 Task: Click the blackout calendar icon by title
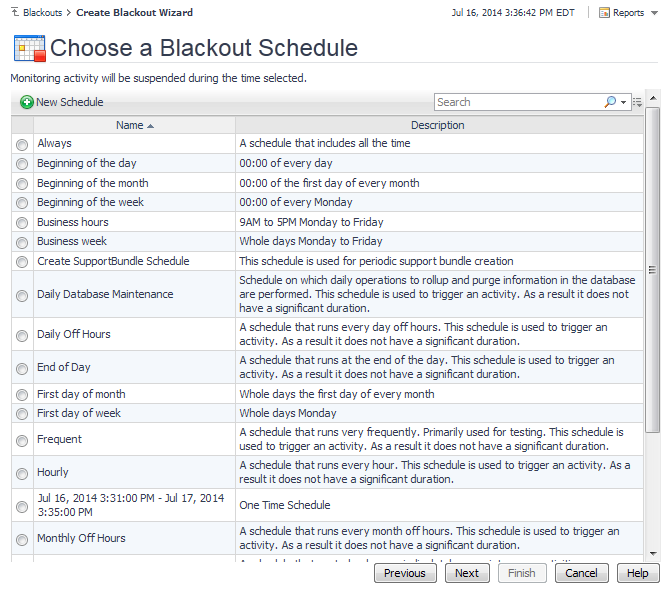tap(28, 48)
